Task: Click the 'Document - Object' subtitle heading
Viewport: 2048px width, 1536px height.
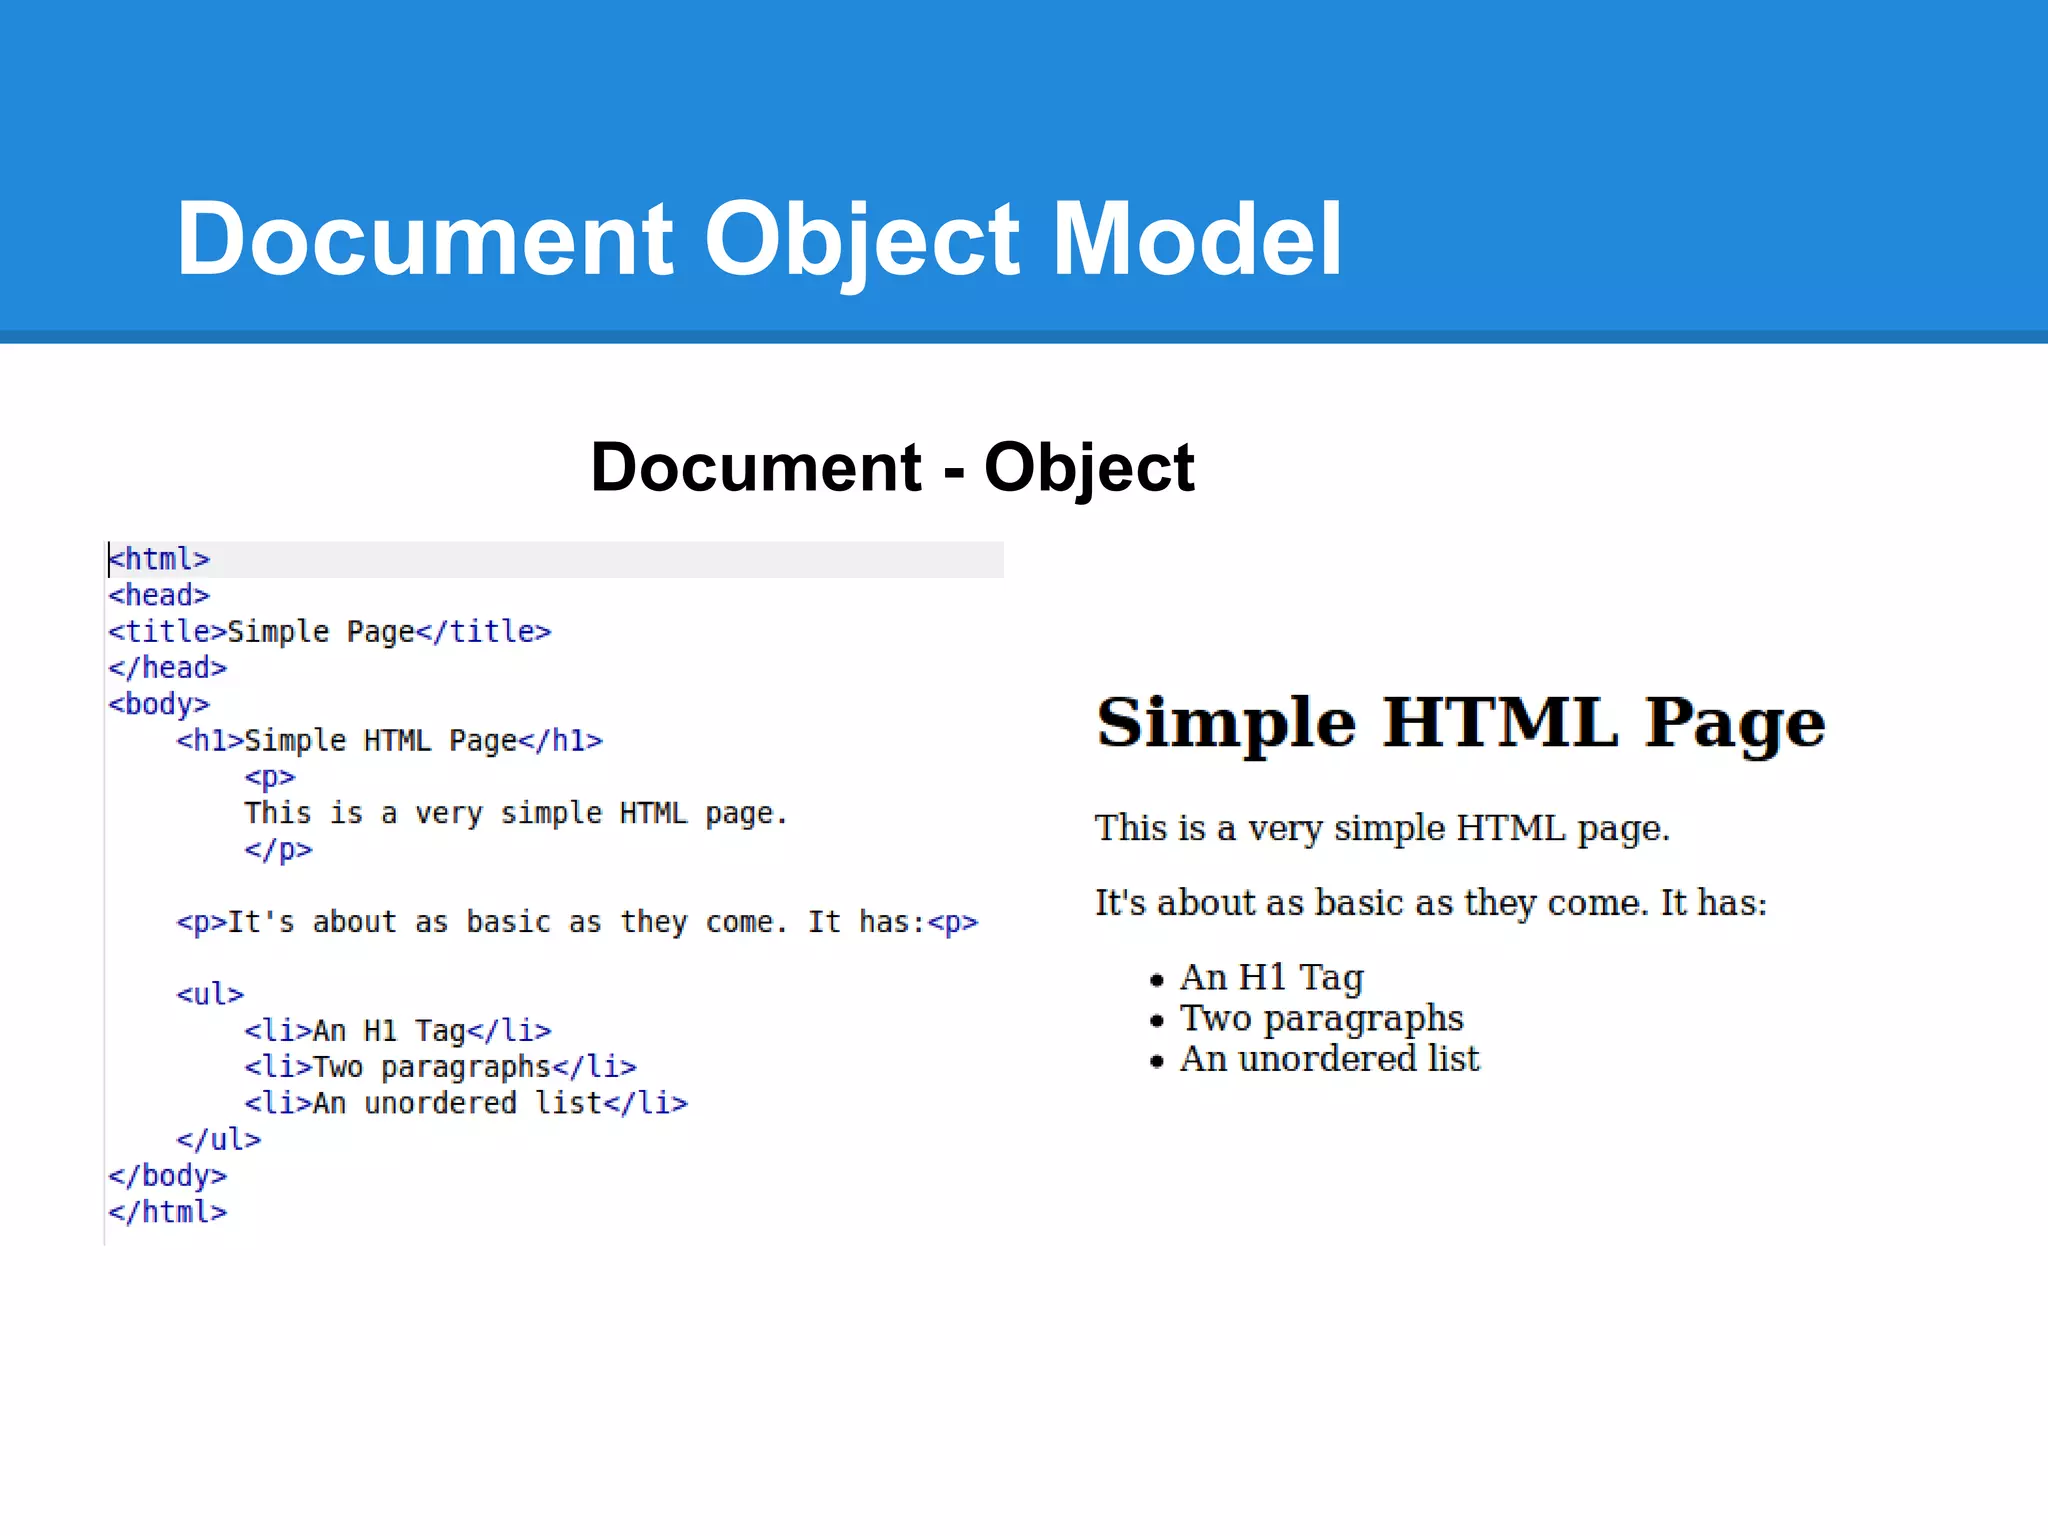Action: [x=892, y=467]
